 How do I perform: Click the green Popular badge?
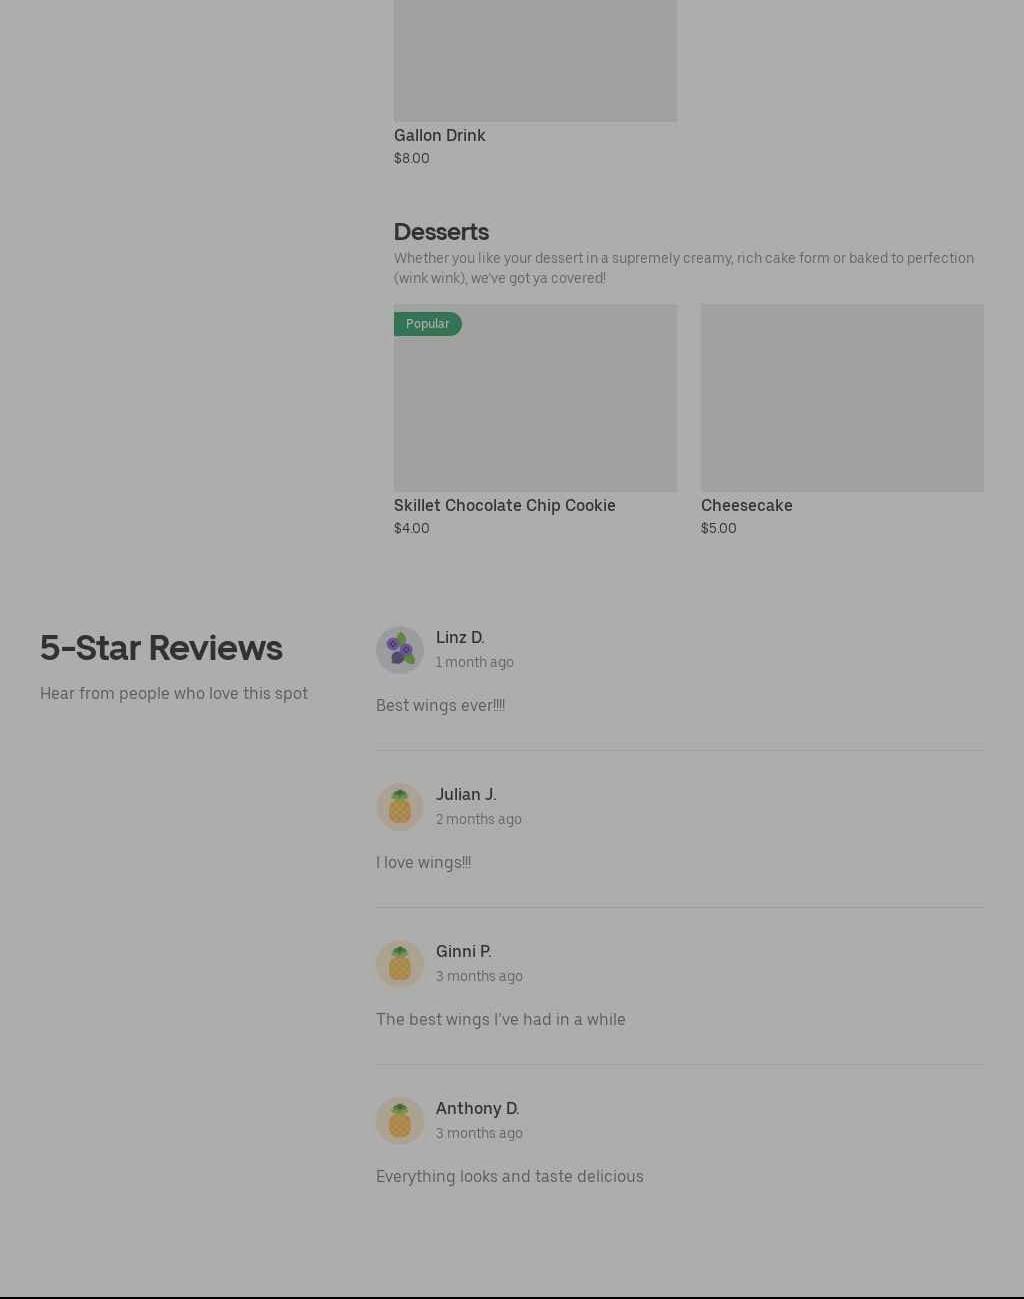pyautogui.click(x=428, y=324)
